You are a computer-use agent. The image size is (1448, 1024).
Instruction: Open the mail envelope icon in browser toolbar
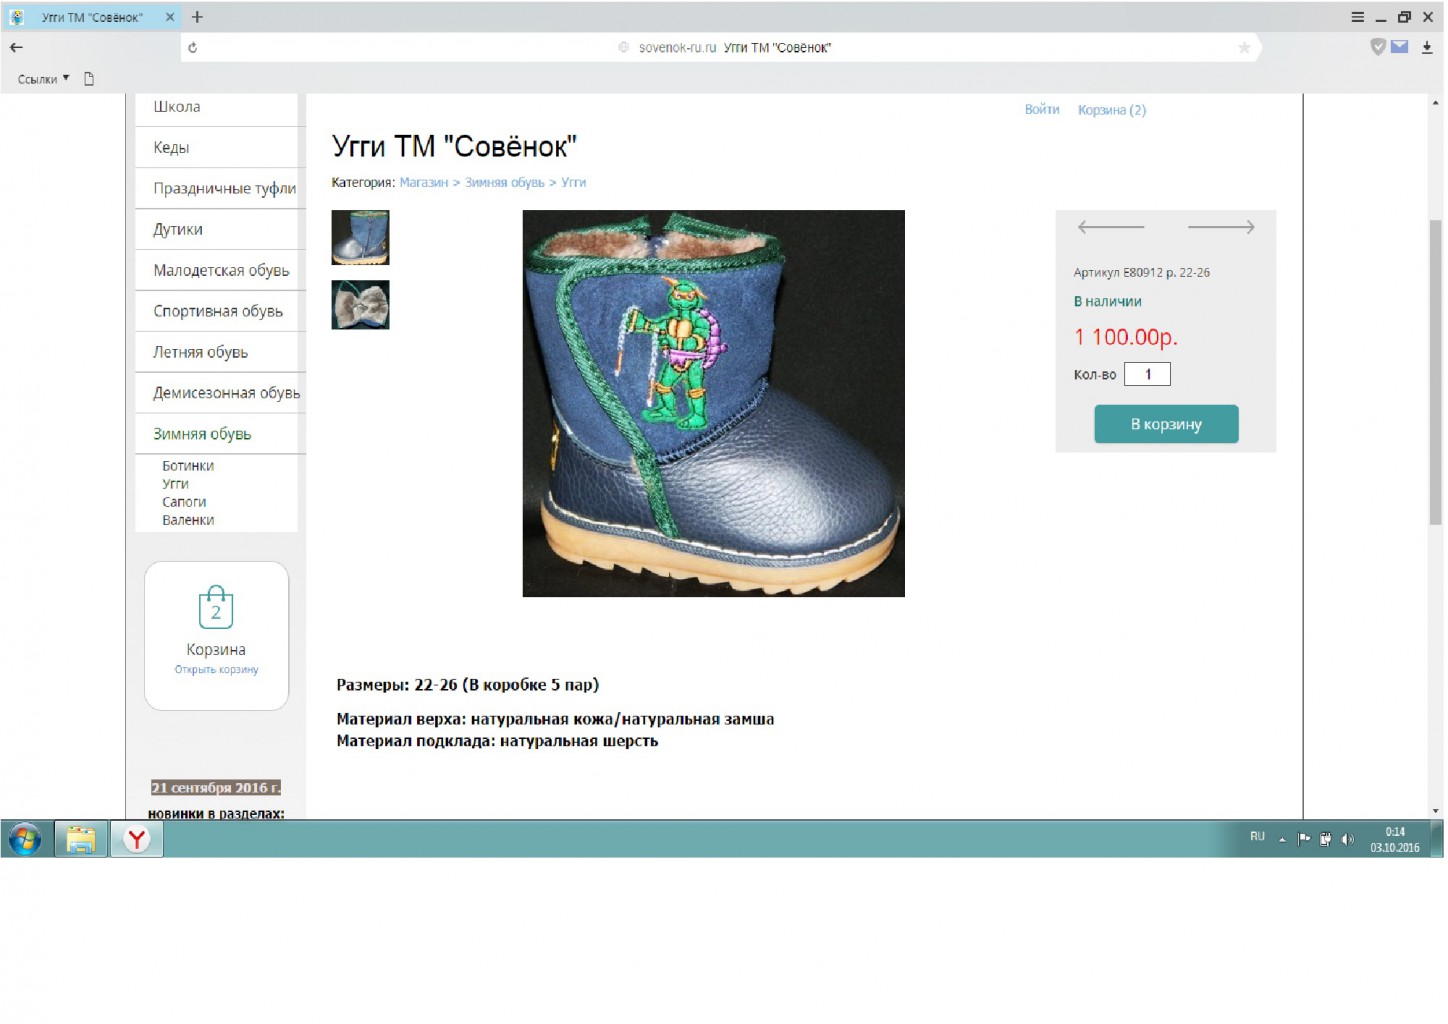[1400, 46]
